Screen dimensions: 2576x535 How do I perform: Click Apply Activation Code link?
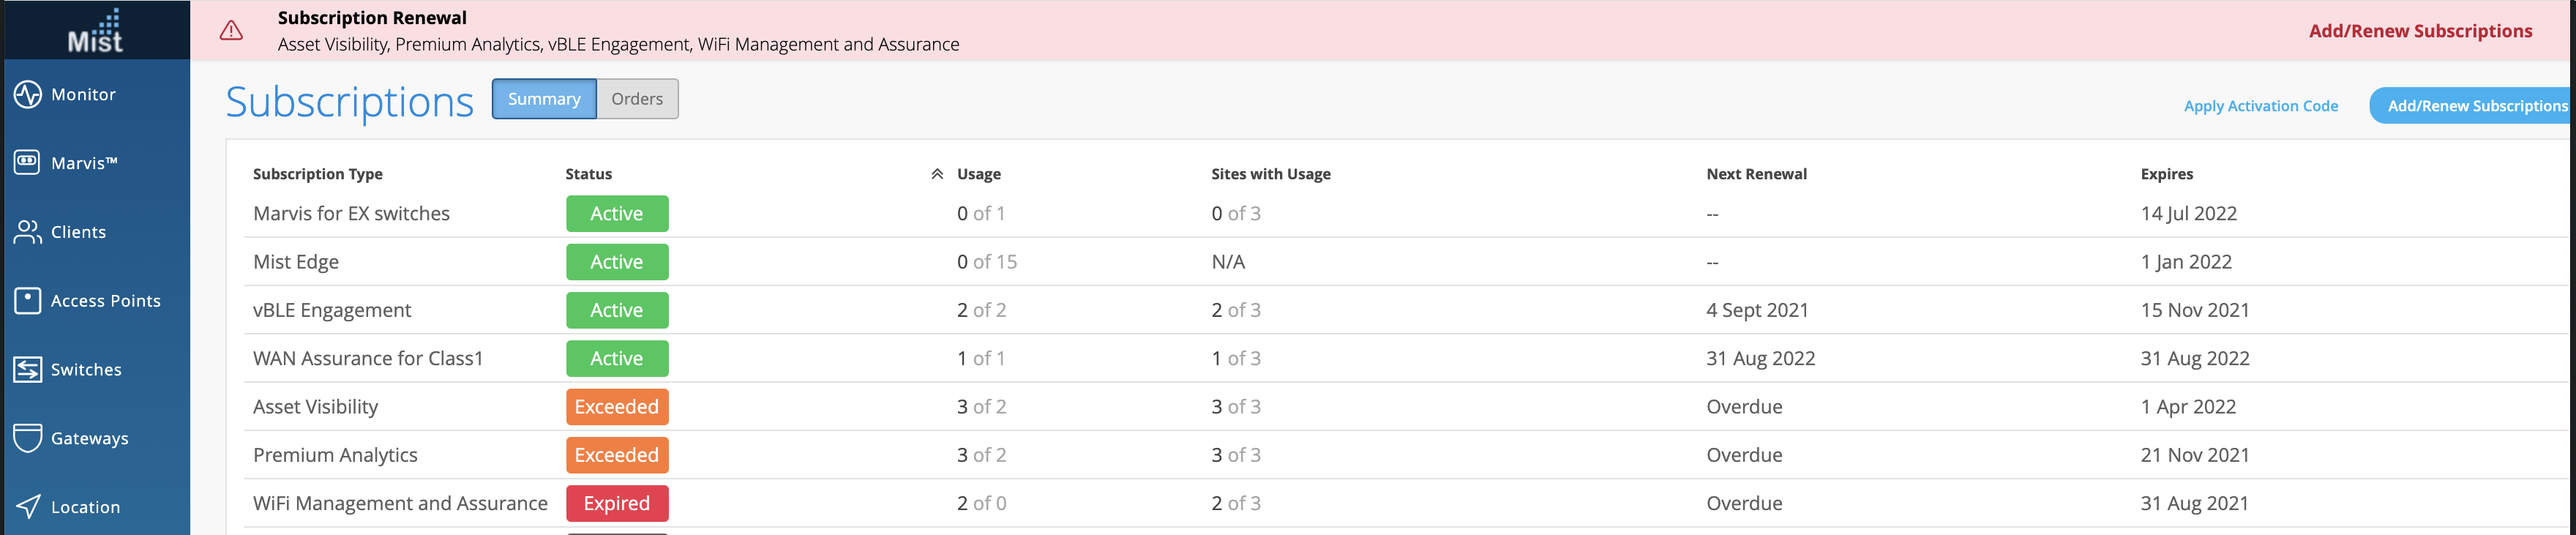[2260, 106]
